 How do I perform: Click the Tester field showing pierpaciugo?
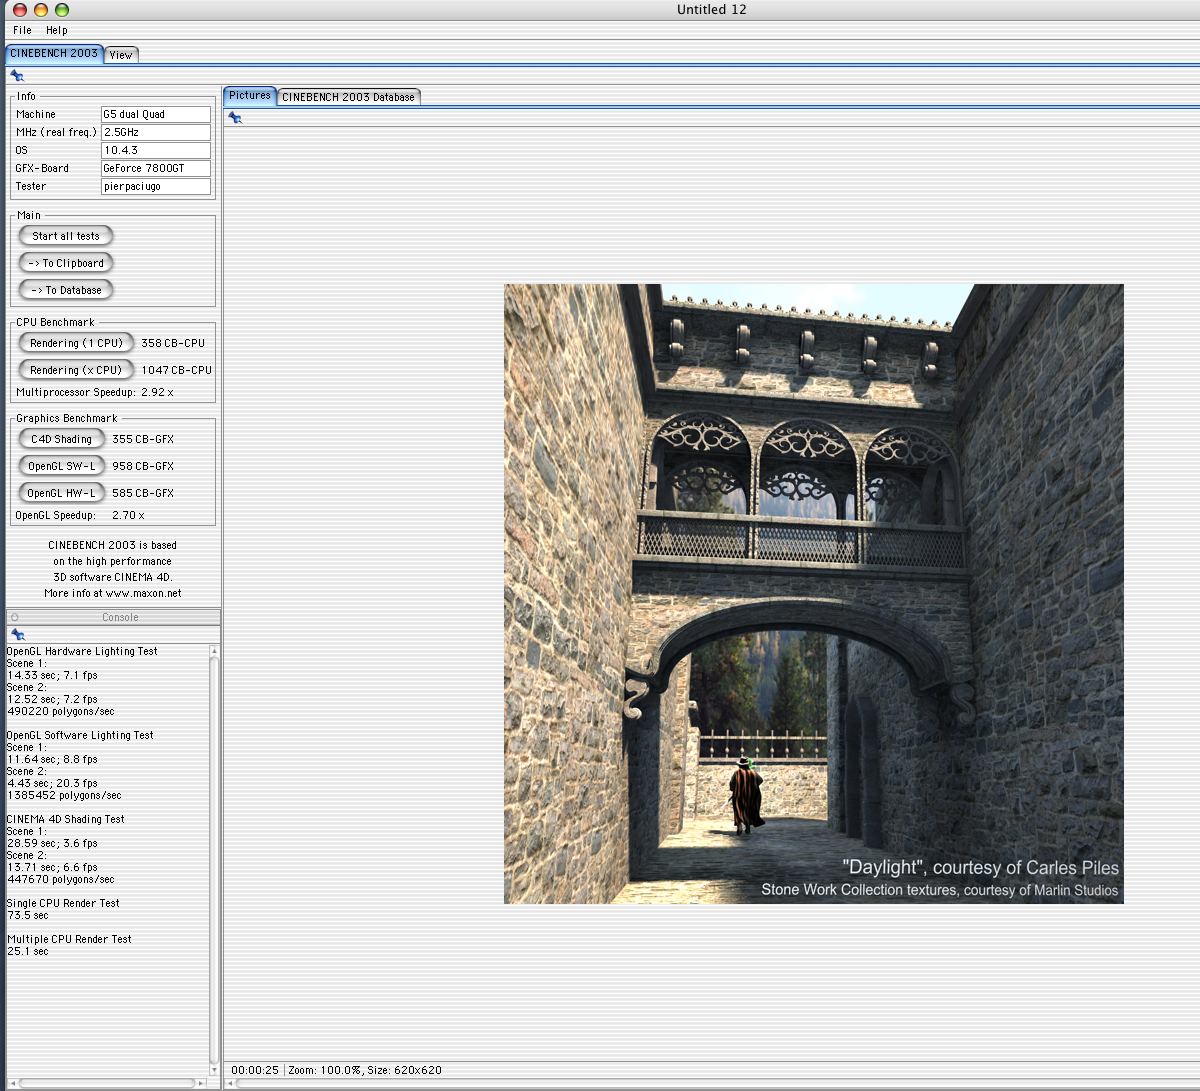click(x=156, y=186)
